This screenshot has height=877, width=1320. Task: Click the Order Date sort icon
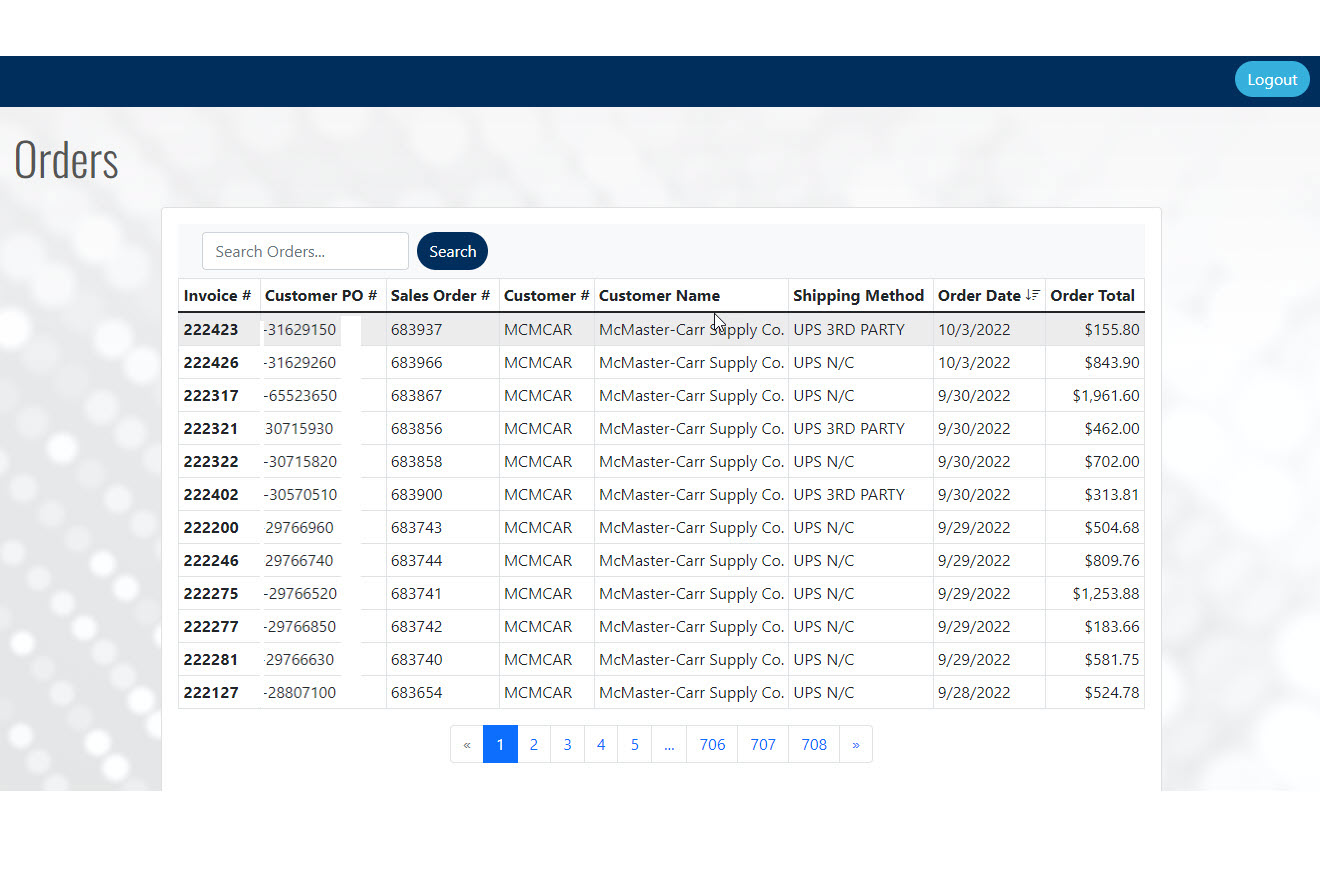pyautogui.click(x=1033, y=295)
